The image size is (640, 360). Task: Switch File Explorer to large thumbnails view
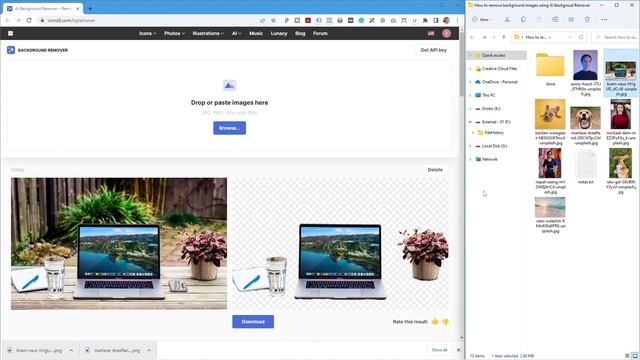point(635,356)
